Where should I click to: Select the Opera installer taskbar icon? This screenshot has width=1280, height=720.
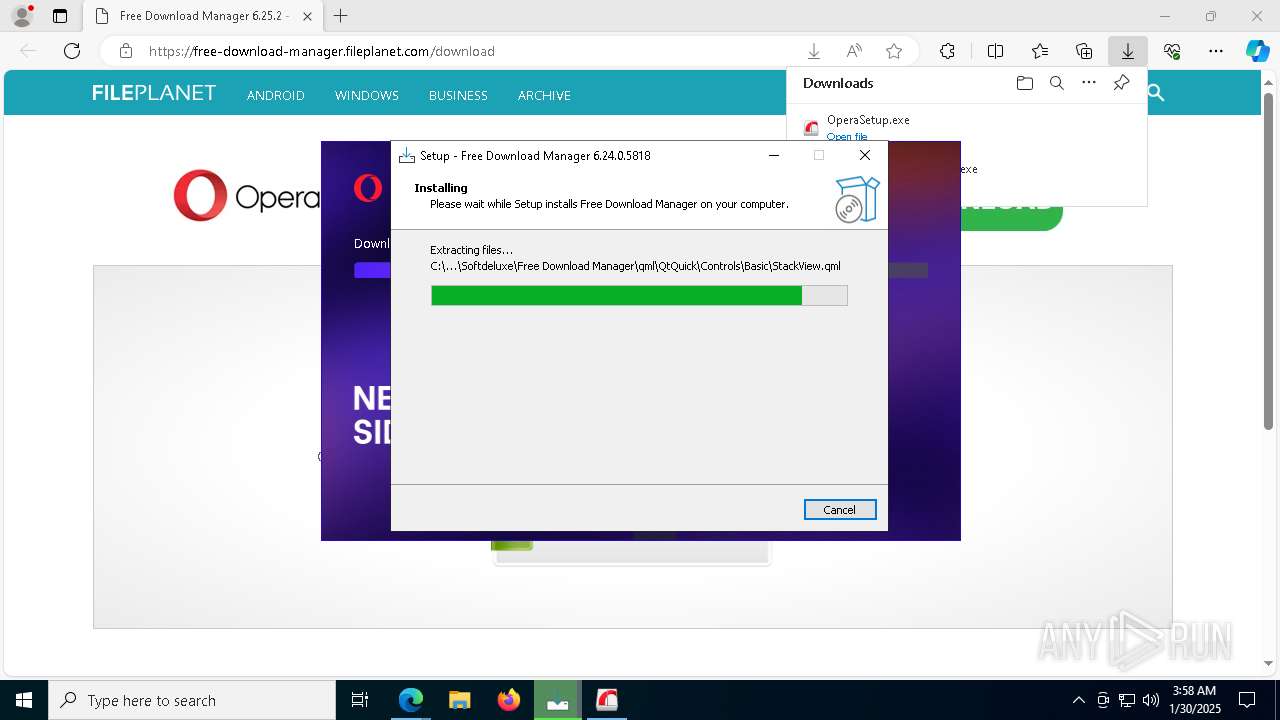(x=606, y=700)
